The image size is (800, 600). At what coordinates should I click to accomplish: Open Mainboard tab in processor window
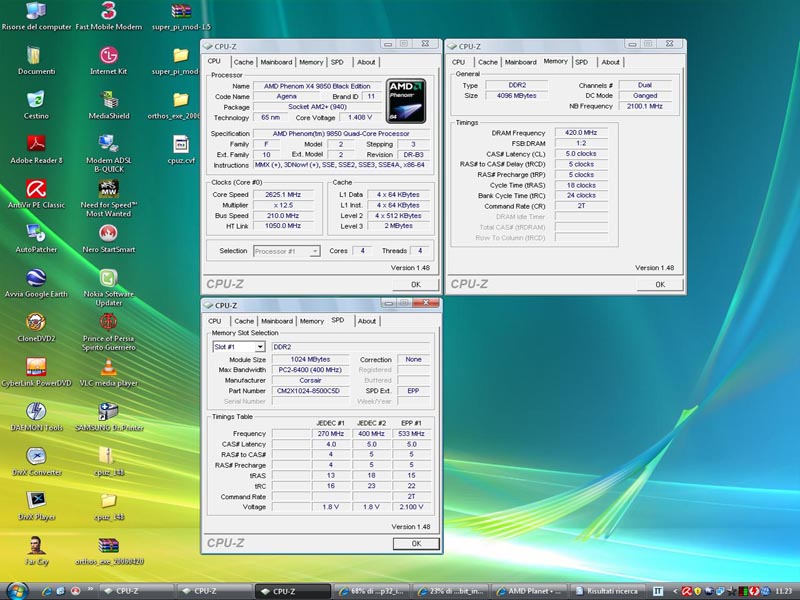pyautogui.click(x=276, y=62)
